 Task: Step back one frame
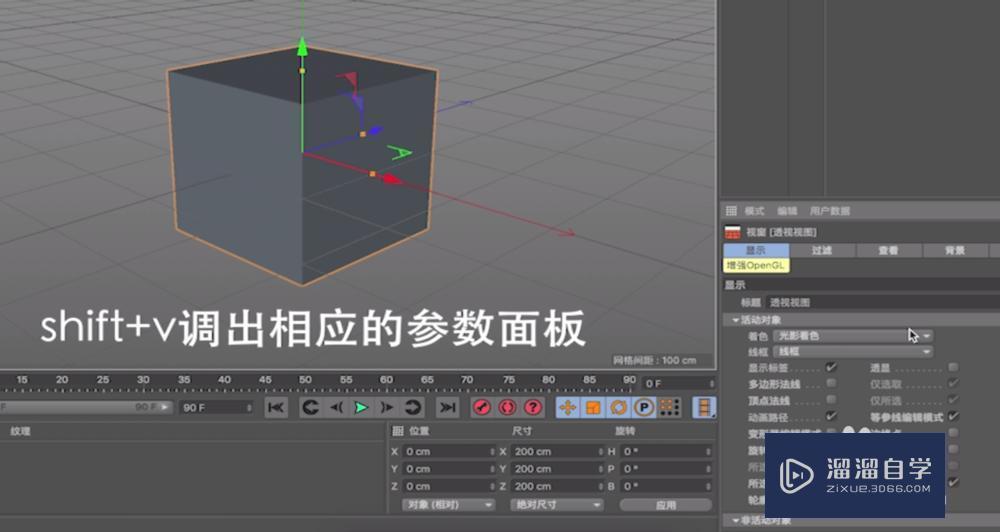[x=336, y=407]
